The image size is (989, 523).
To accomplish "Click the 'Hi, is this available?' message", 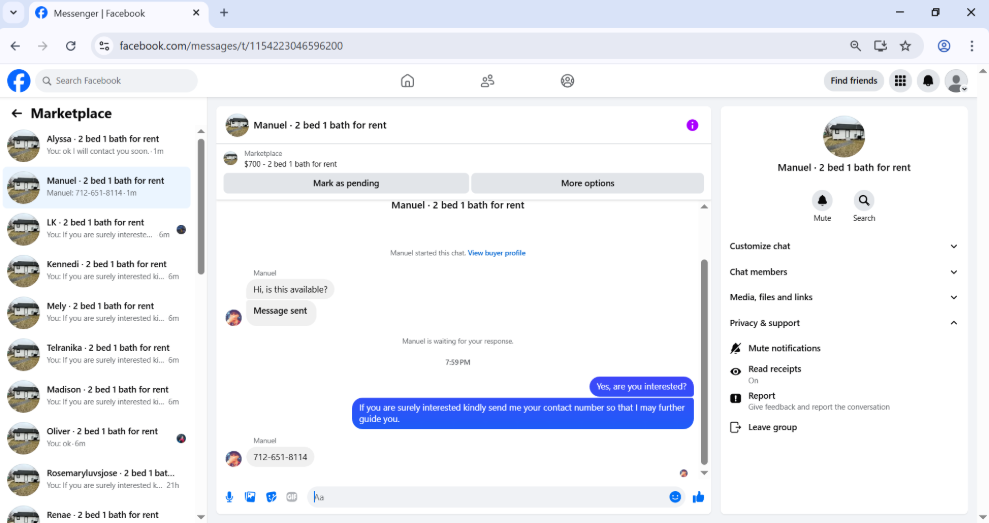I will click(x=290, y=290).
